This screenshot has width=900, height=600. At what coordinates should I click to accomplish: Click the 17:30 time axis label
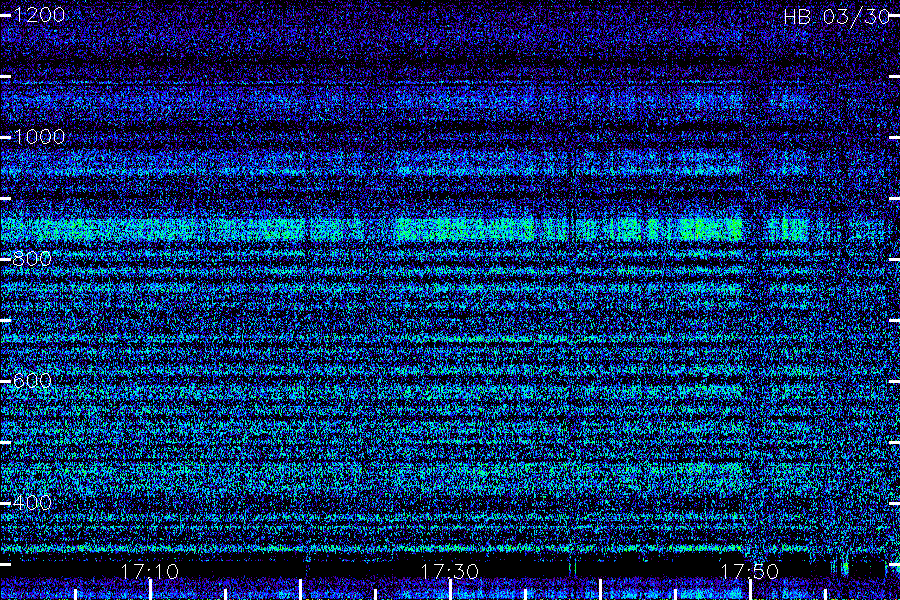pos(449,571)
